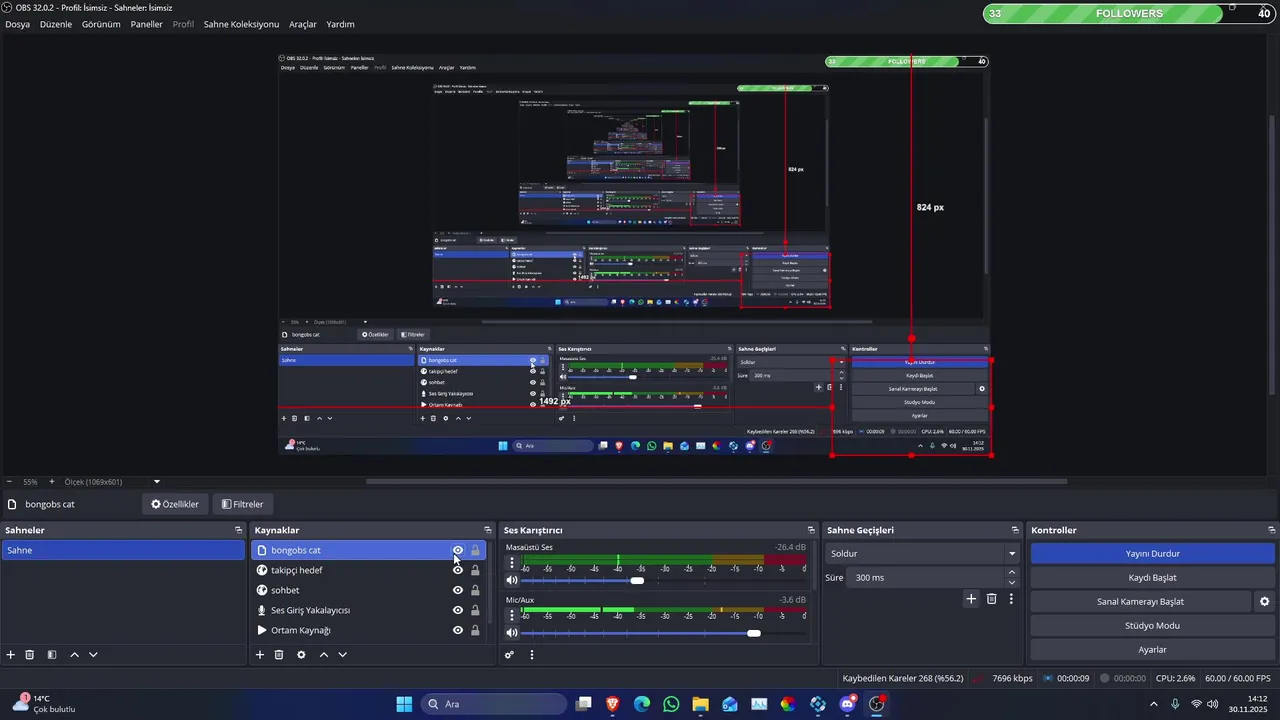Image resolution: width=1280 pixels, height=720 pixels.
Task: Open Ses Karıştırıcı bottom options menu dots
Action: coord(532,655)
